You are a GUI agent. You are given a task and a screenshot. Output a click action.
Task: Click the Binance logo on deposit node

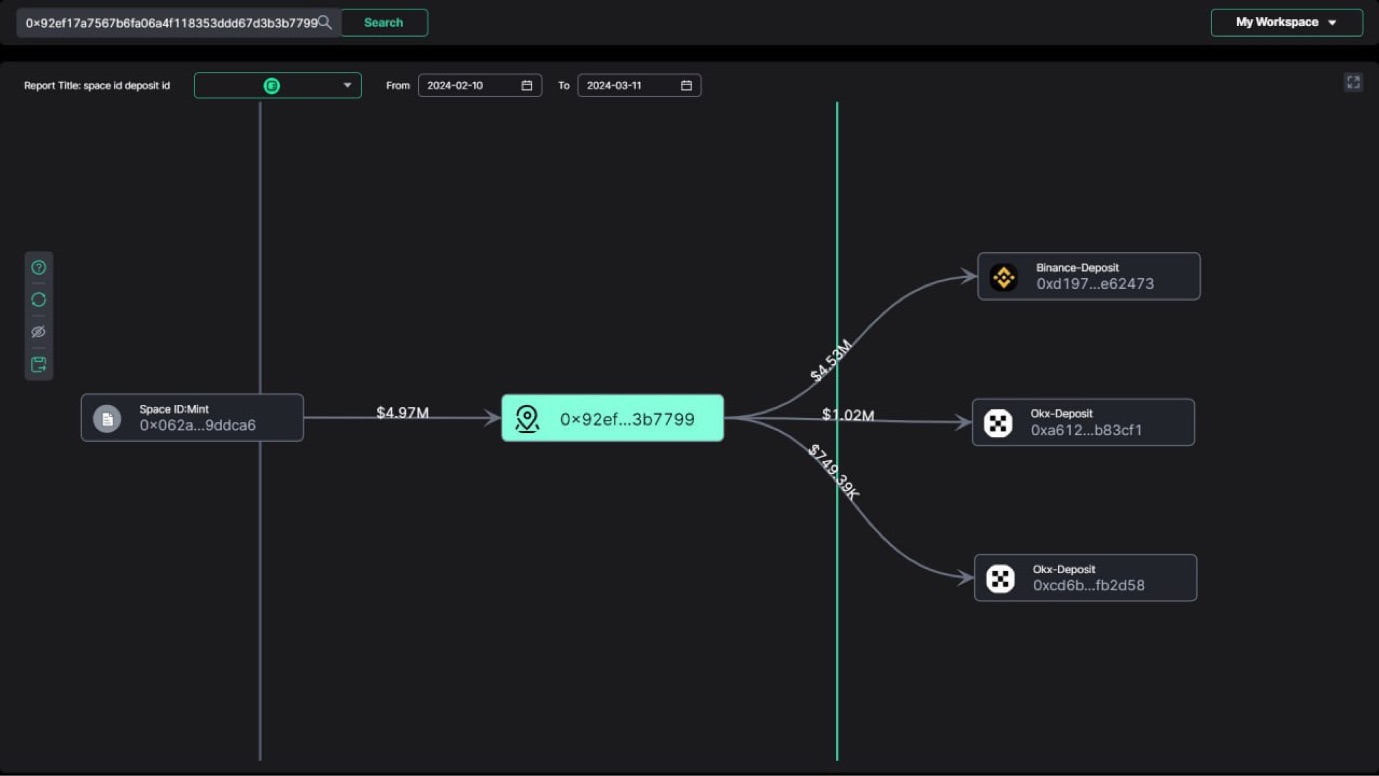click(1004, 277)
